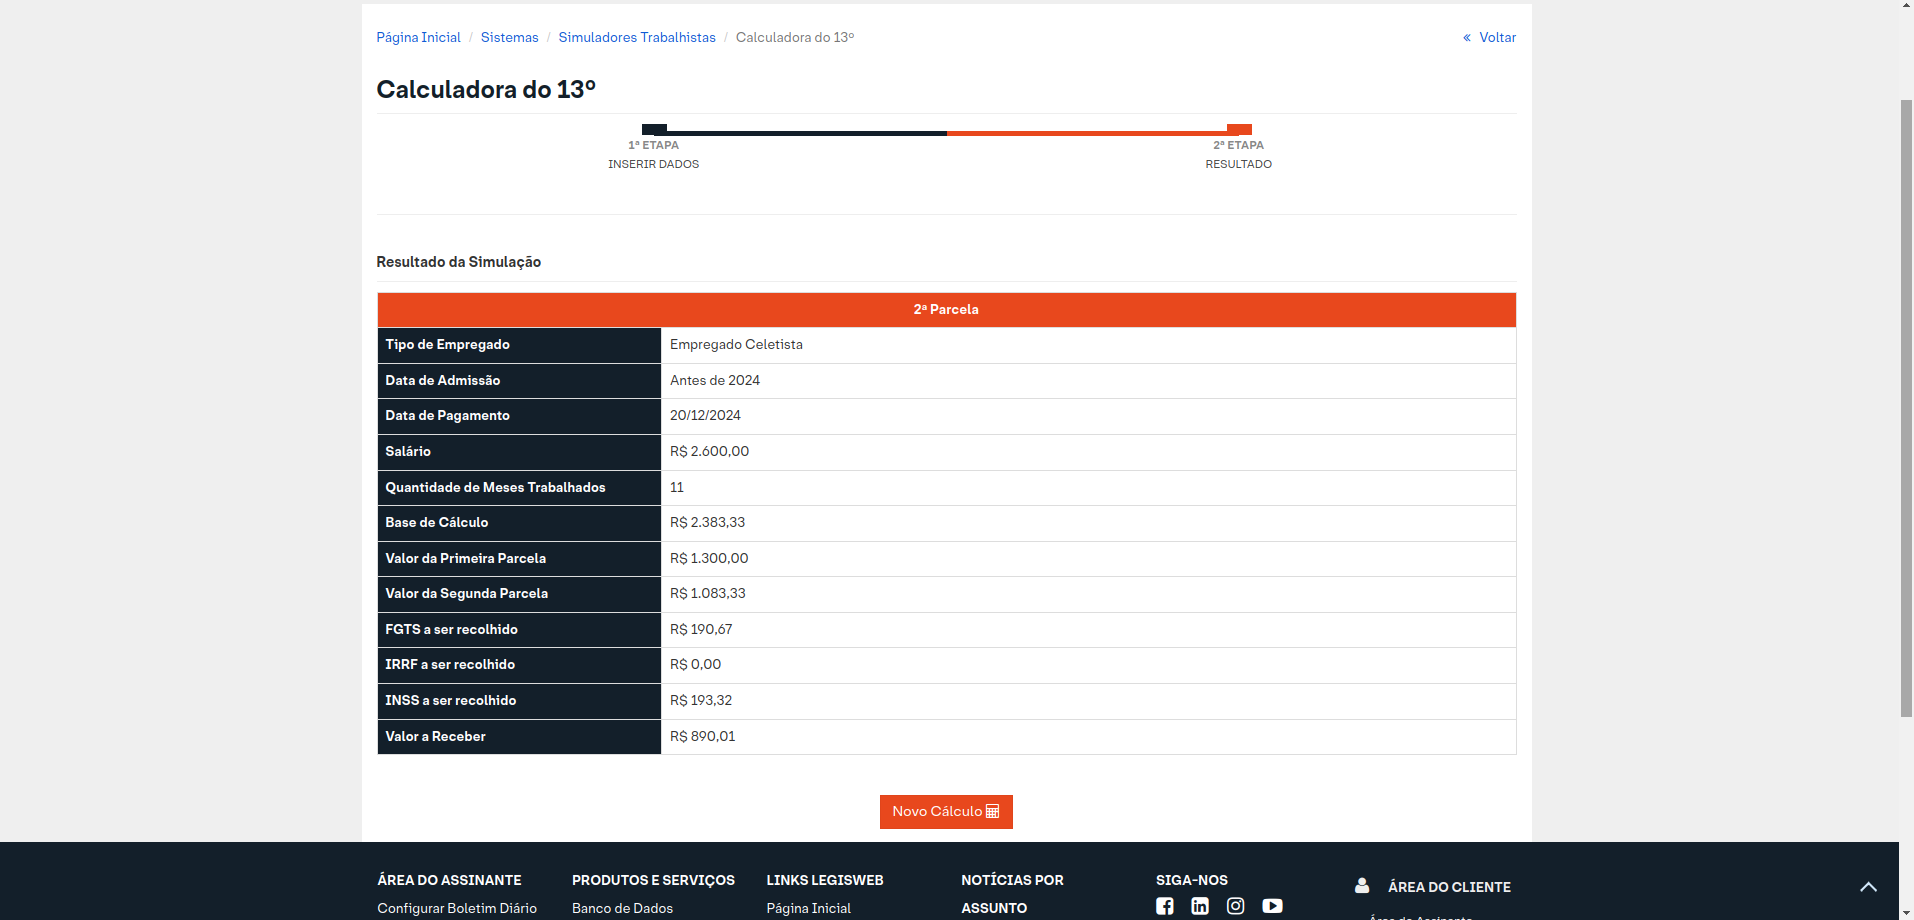Click the Siga-nos footer heading
1914x920 pixels.
1192,881
